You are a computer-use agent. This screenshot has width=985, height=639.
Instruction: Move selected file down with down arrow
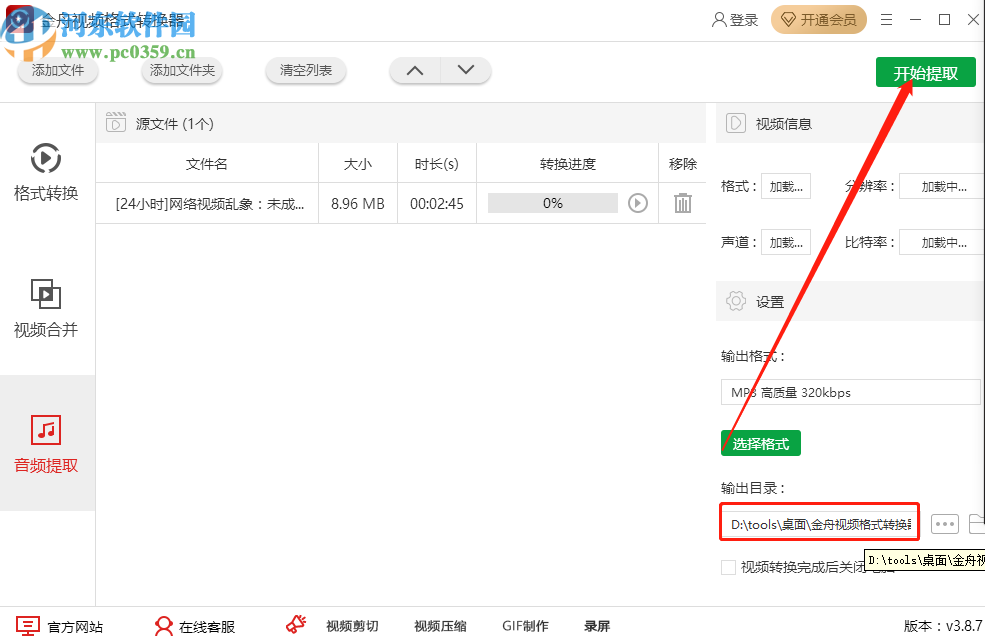click(465, 70)
